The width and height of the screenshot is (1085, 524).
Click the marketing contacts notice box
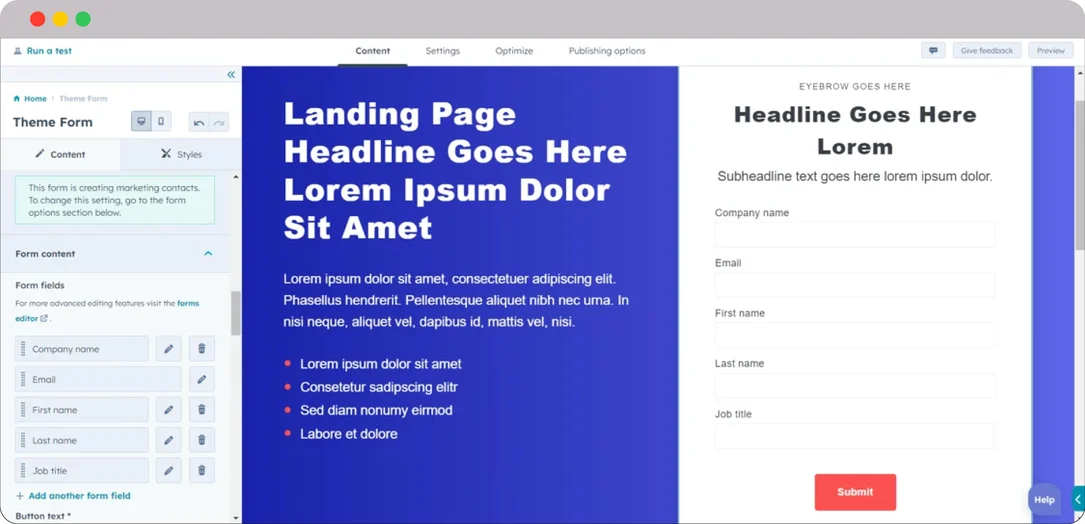click(115, 200)
